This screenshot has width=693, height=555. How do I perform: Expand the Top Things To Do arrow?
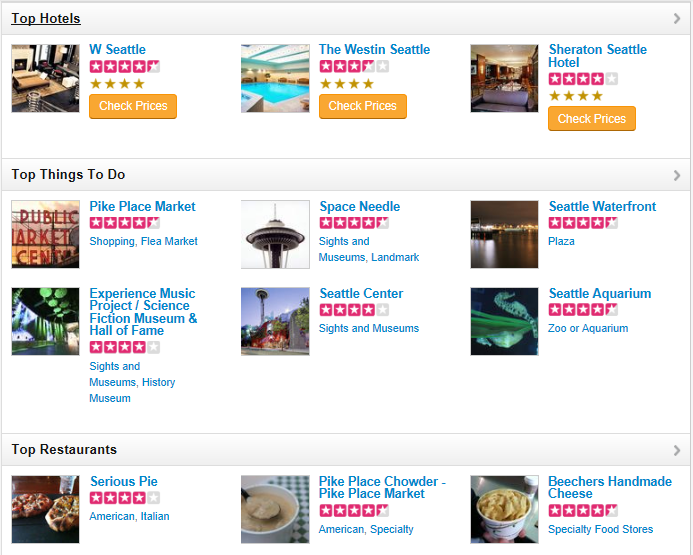point(677,175)
